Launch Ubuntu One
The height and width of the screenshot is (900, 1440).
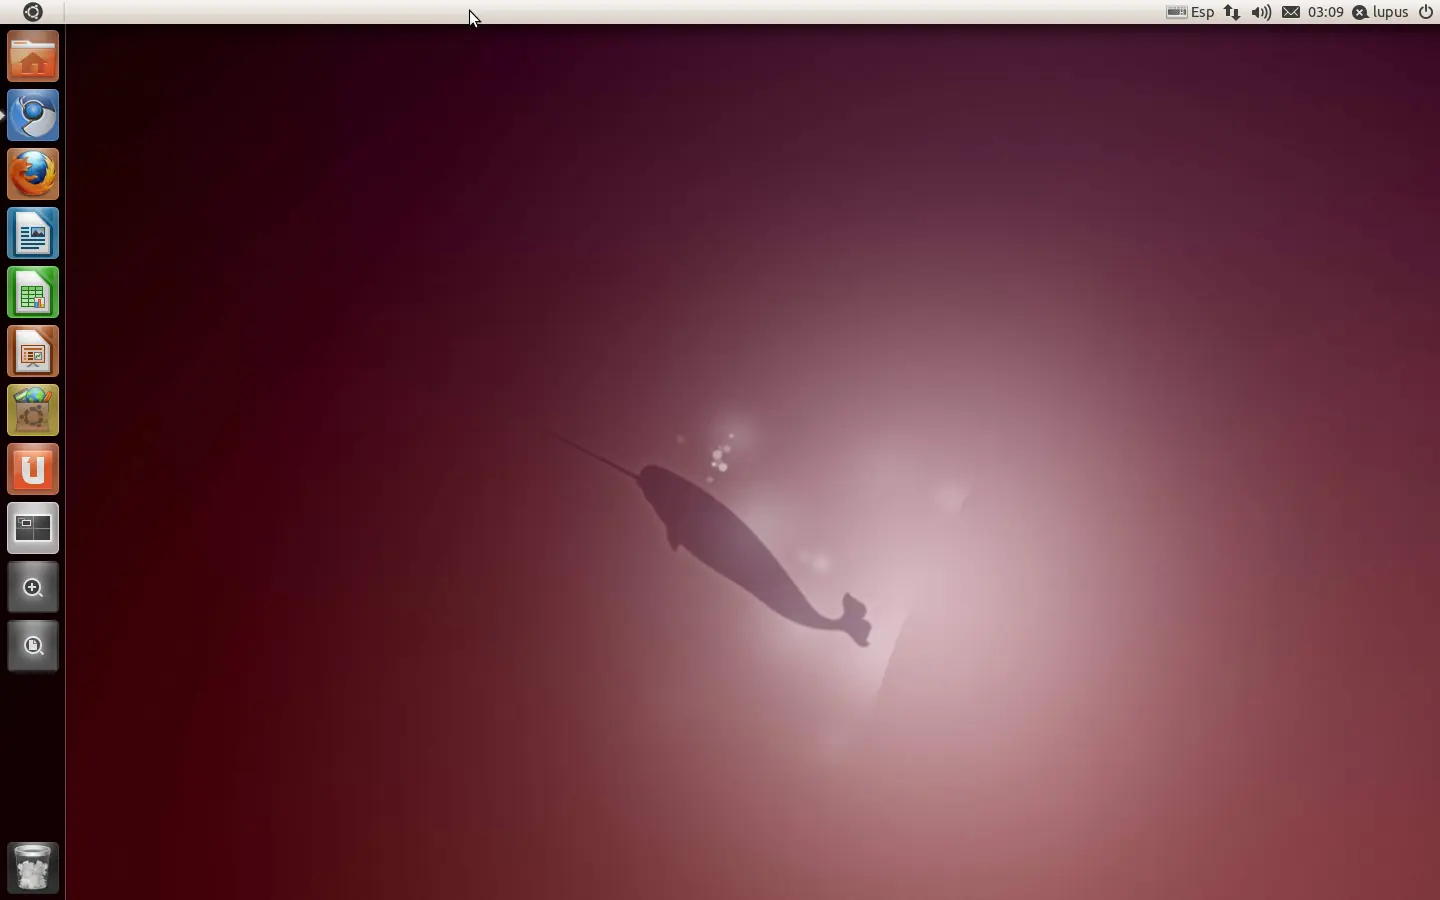pos(33,469)
